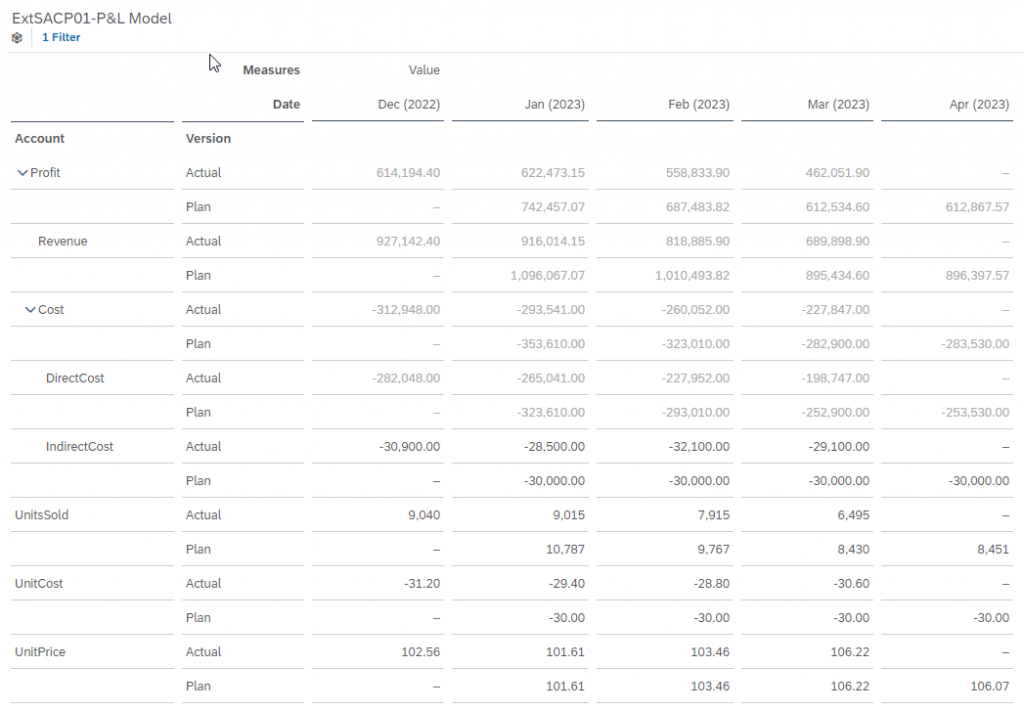The image size is (1024, 711).
Task: Click Cost plan April value -283,530.00
Action: point(975,344)
